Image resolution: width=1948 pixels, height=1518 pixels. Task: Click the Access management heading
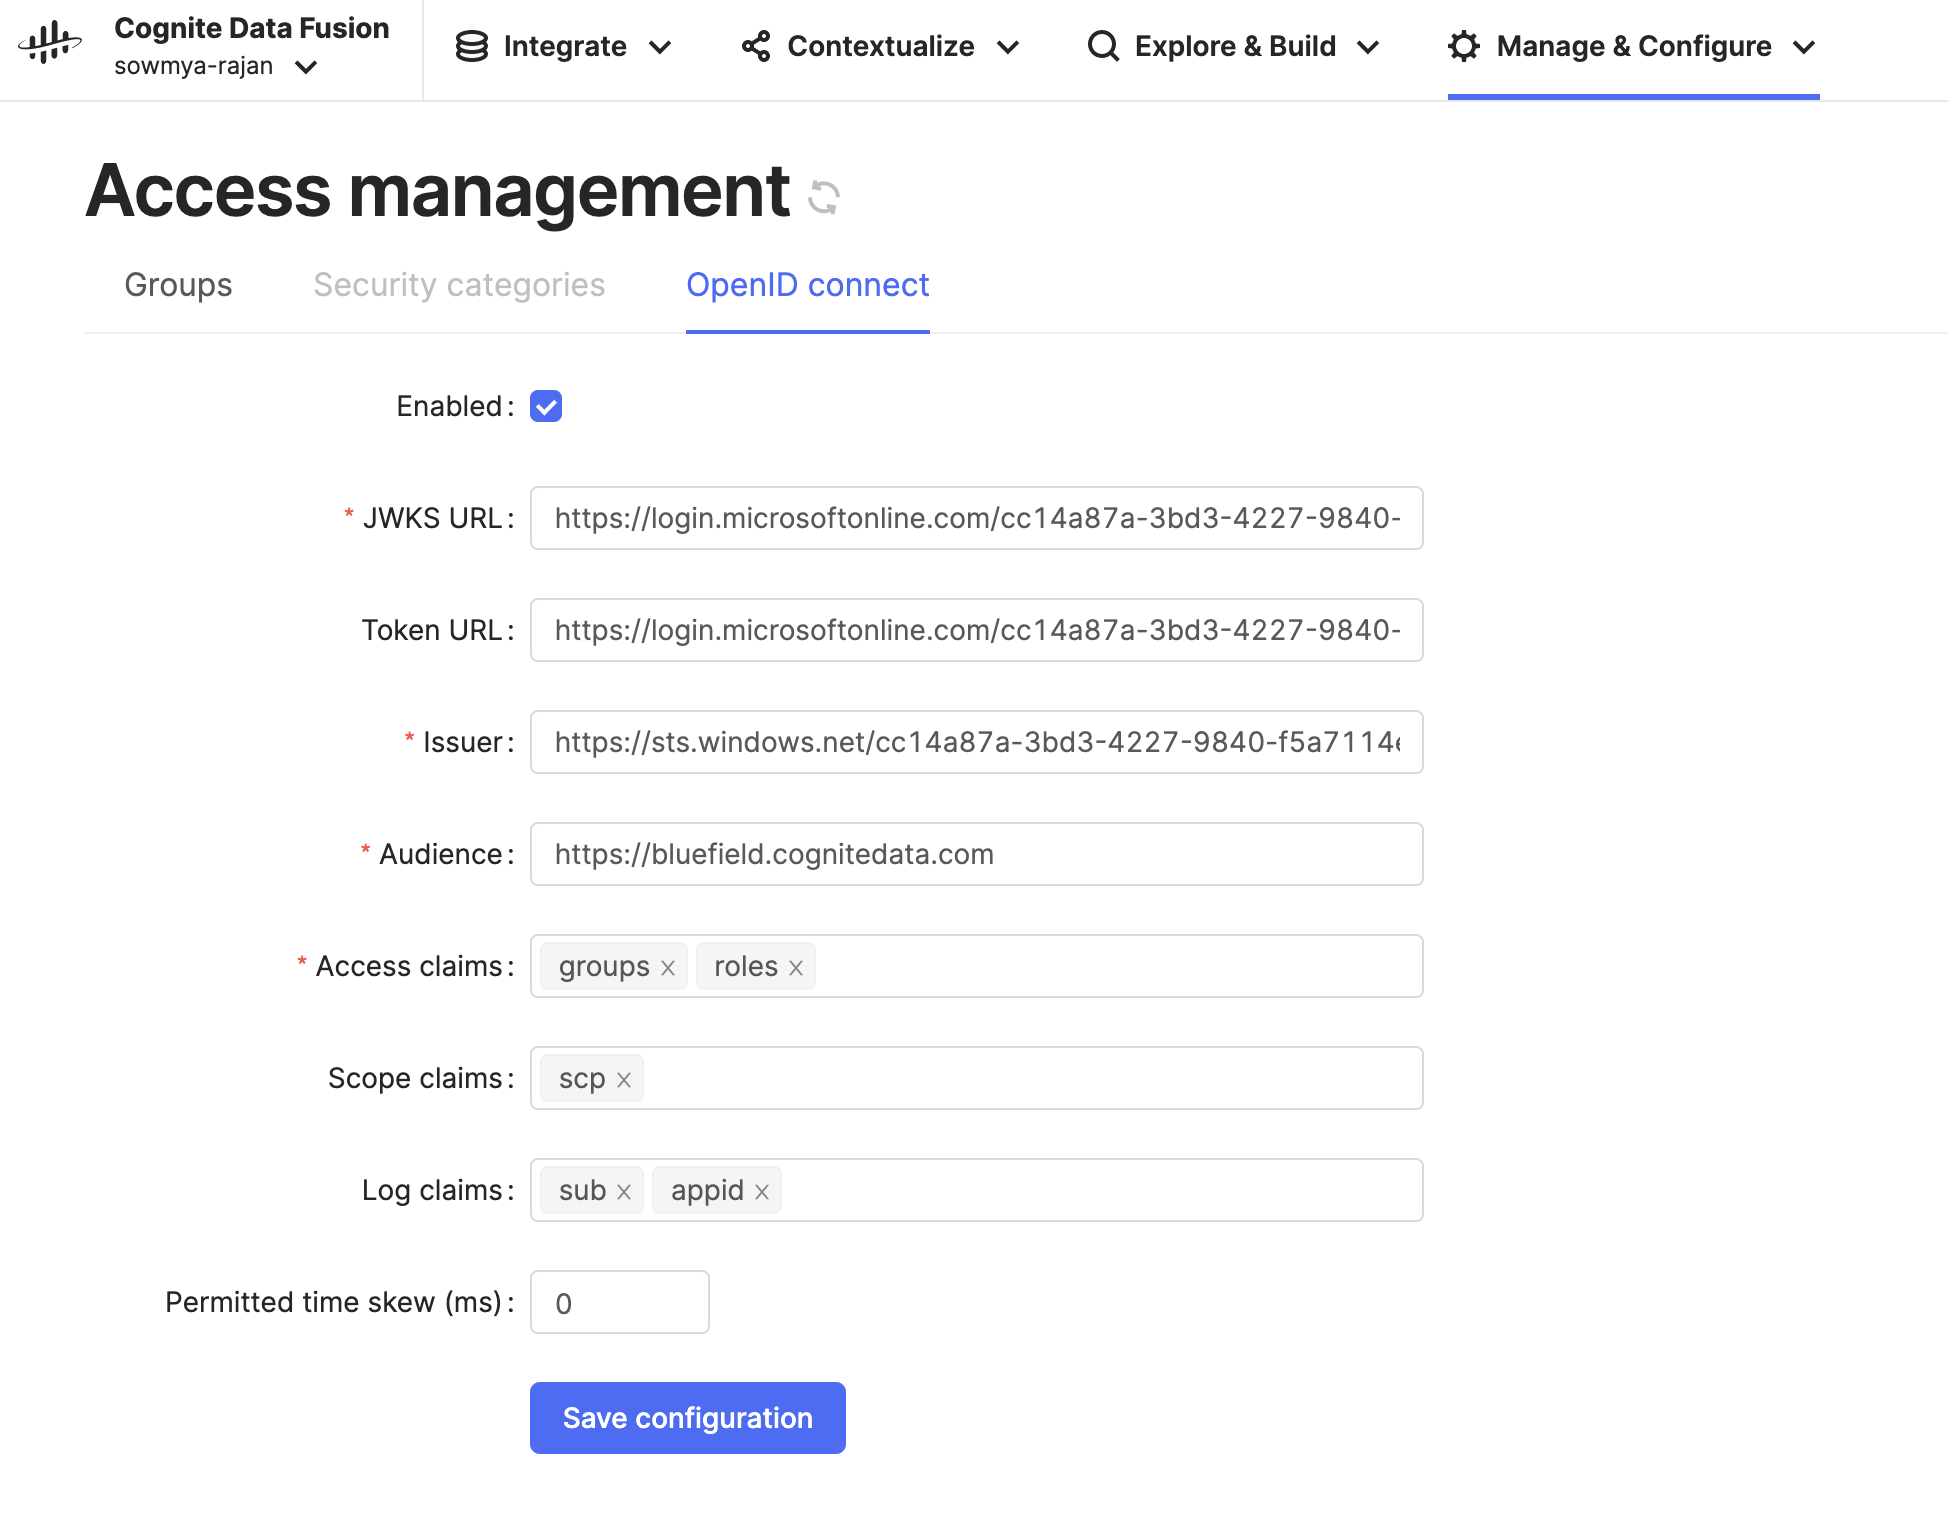pyautogui.click(x=438, y=190)
